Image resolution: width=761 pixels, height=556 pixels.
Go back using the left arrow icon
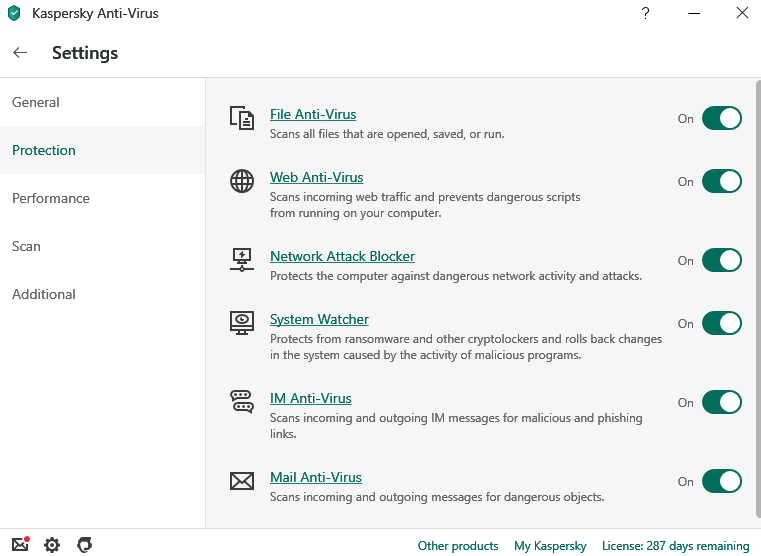(x=20, y=52)
